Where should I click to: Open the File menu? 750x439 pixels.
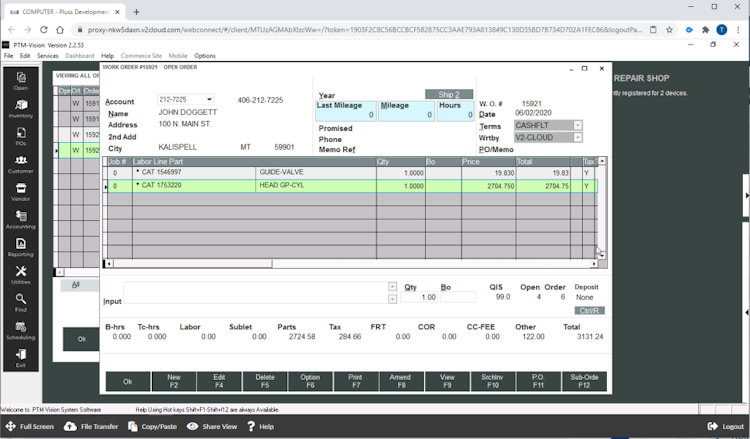tap(9, 56)
